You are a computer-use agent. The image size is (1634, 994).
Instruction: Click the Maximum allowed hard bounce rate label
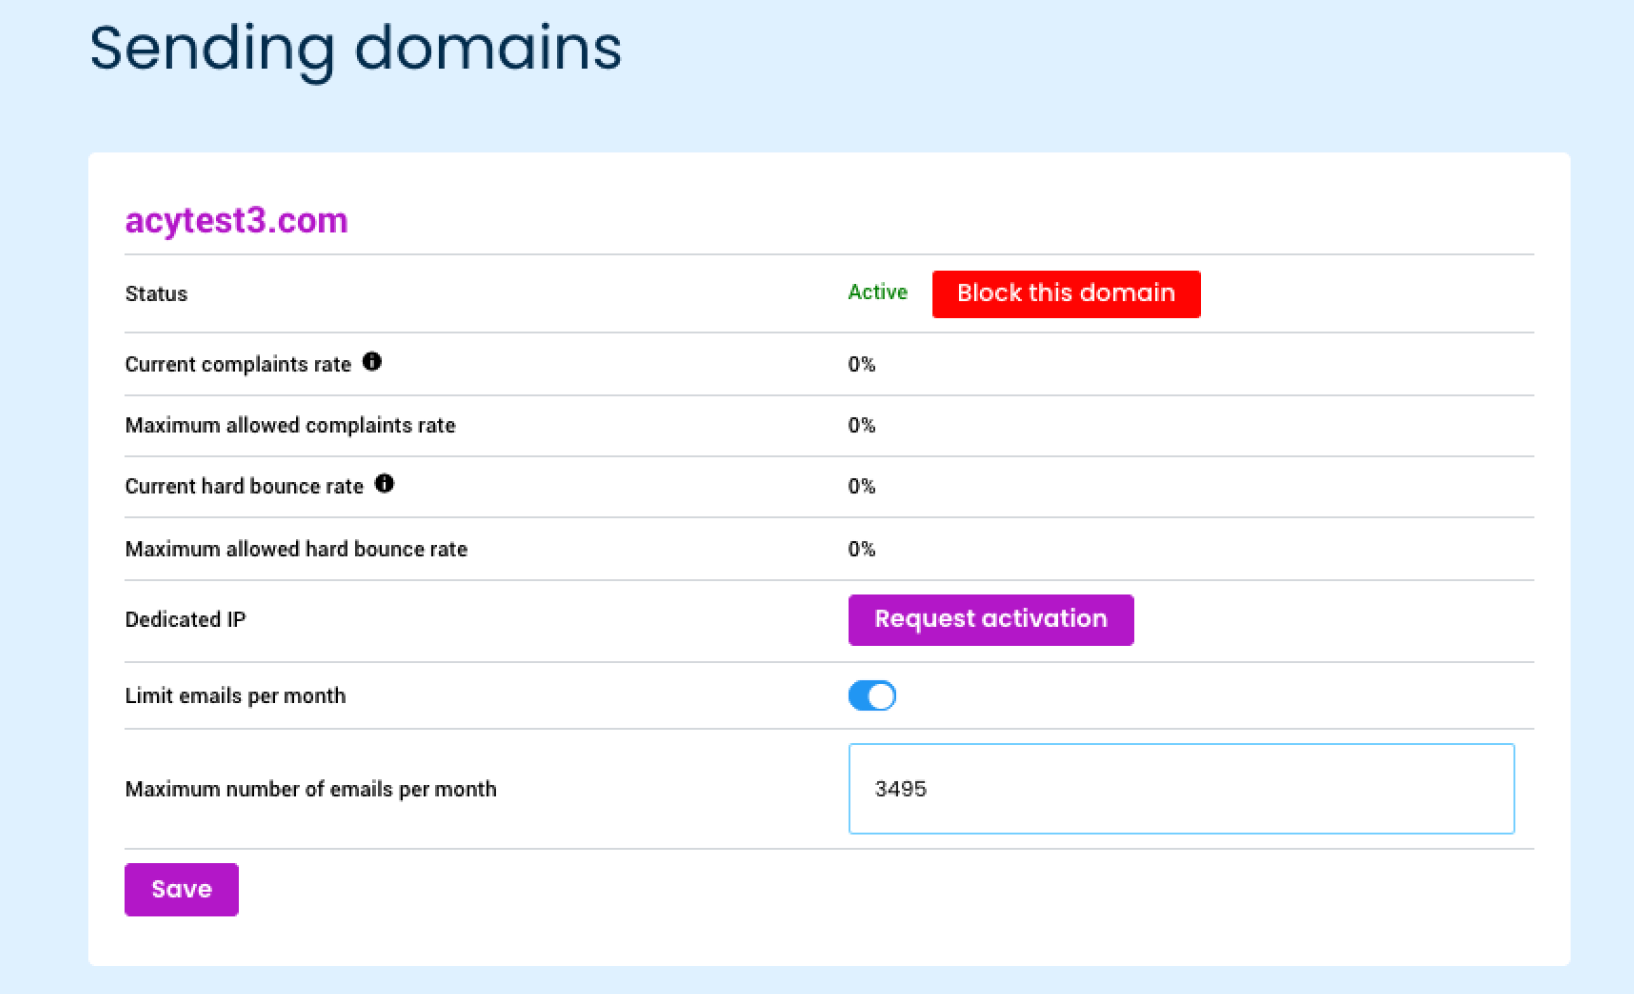[x=296, y=549]
